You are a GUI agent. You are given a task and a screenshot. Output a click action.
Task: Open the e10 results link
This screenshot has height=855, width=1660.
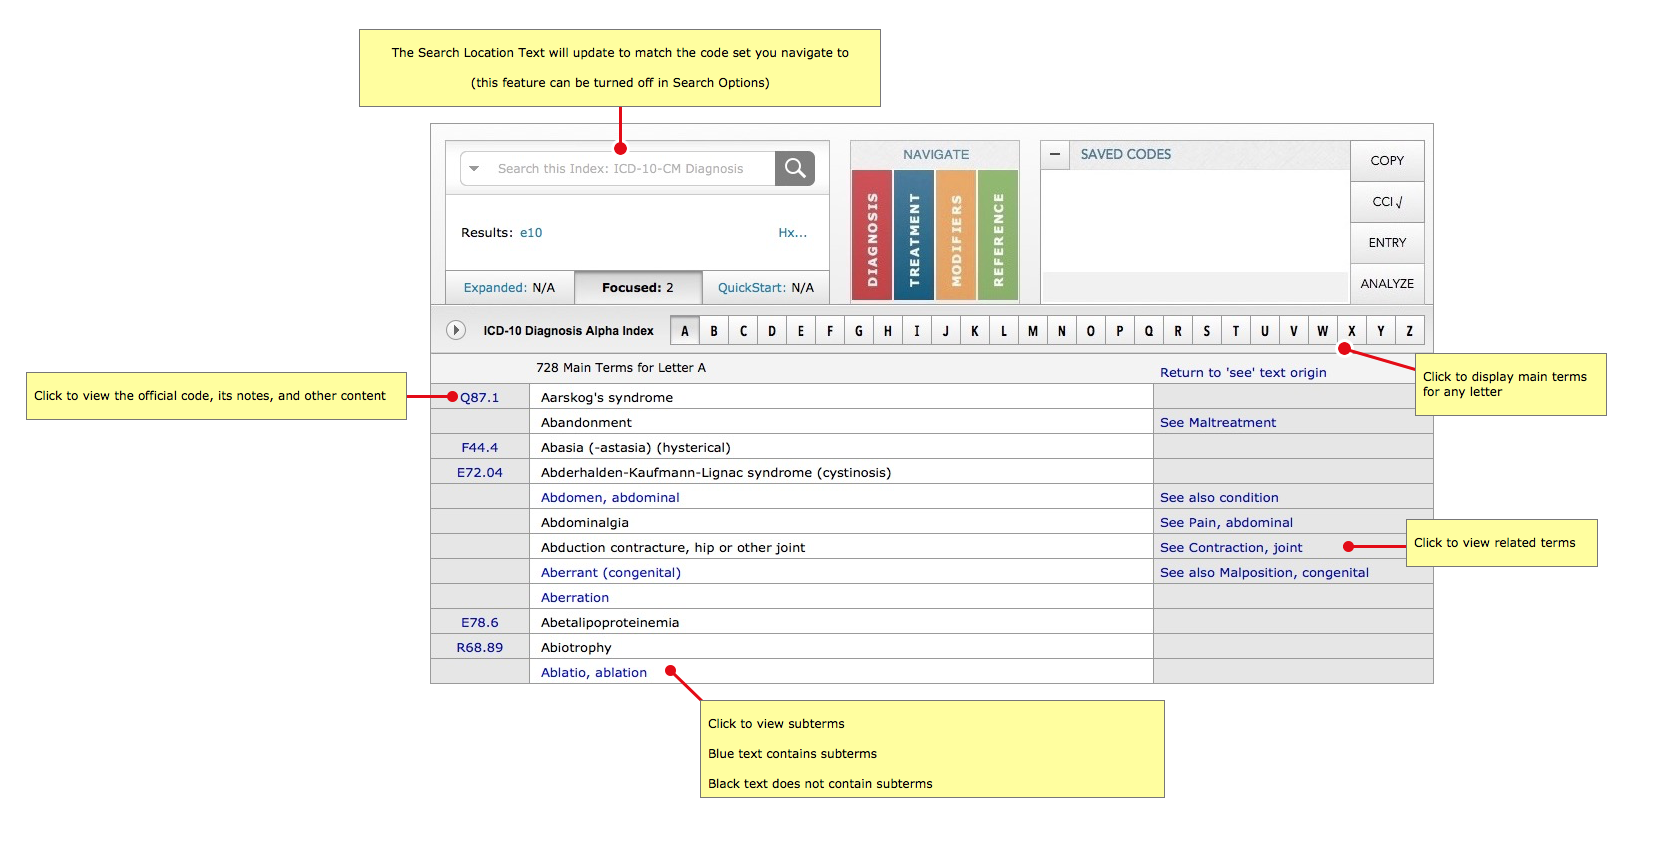531,233
